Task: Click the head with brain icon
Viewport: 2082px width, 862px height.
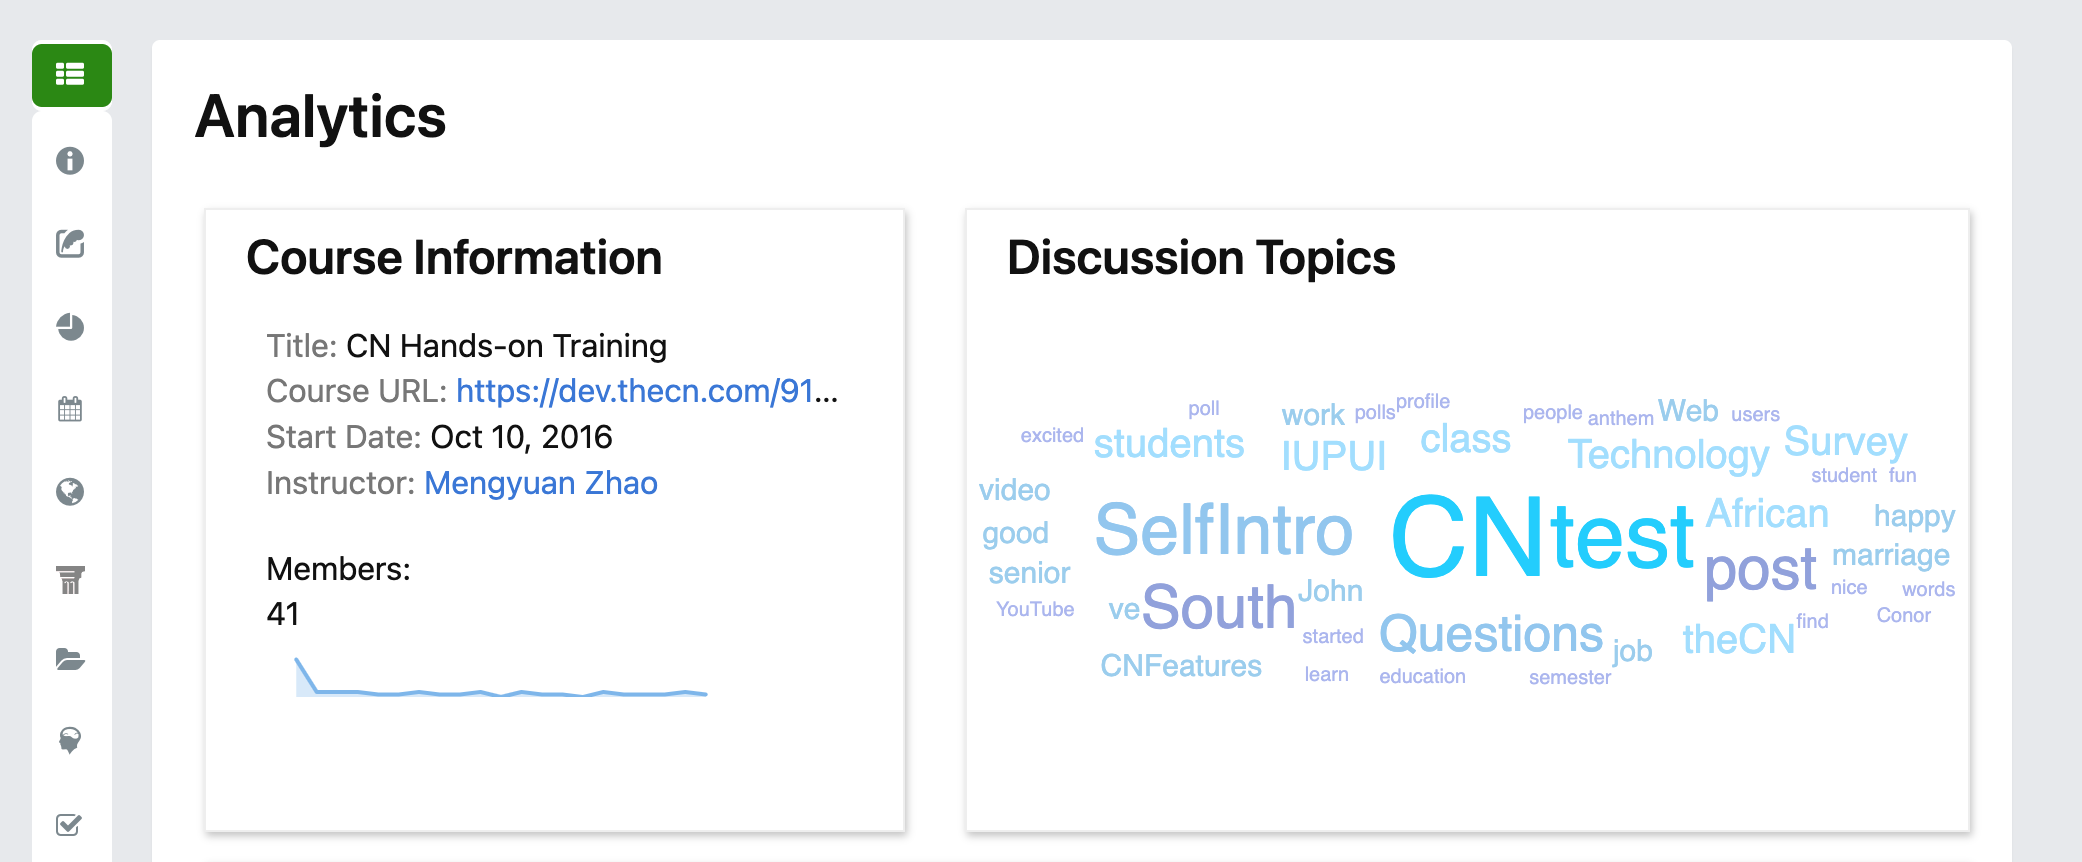Action: pos(70,740)
